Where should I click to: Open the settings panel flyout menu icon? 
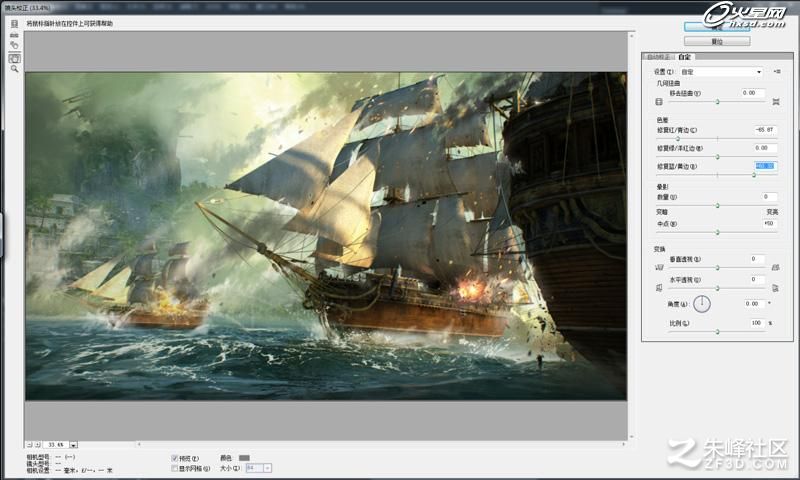coord(777,72)
